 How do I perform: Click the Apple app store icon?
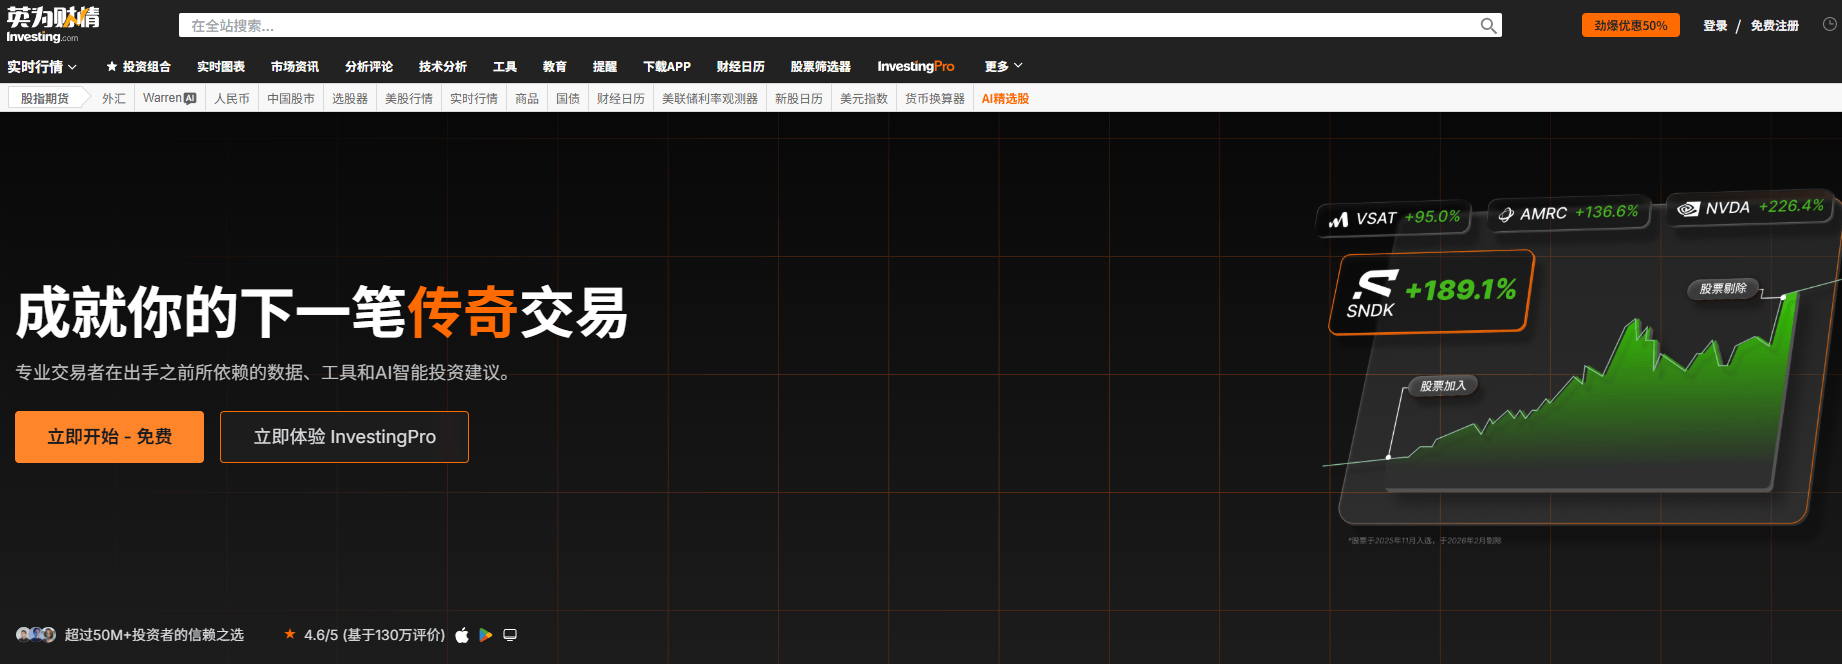[x=462, y=635]
